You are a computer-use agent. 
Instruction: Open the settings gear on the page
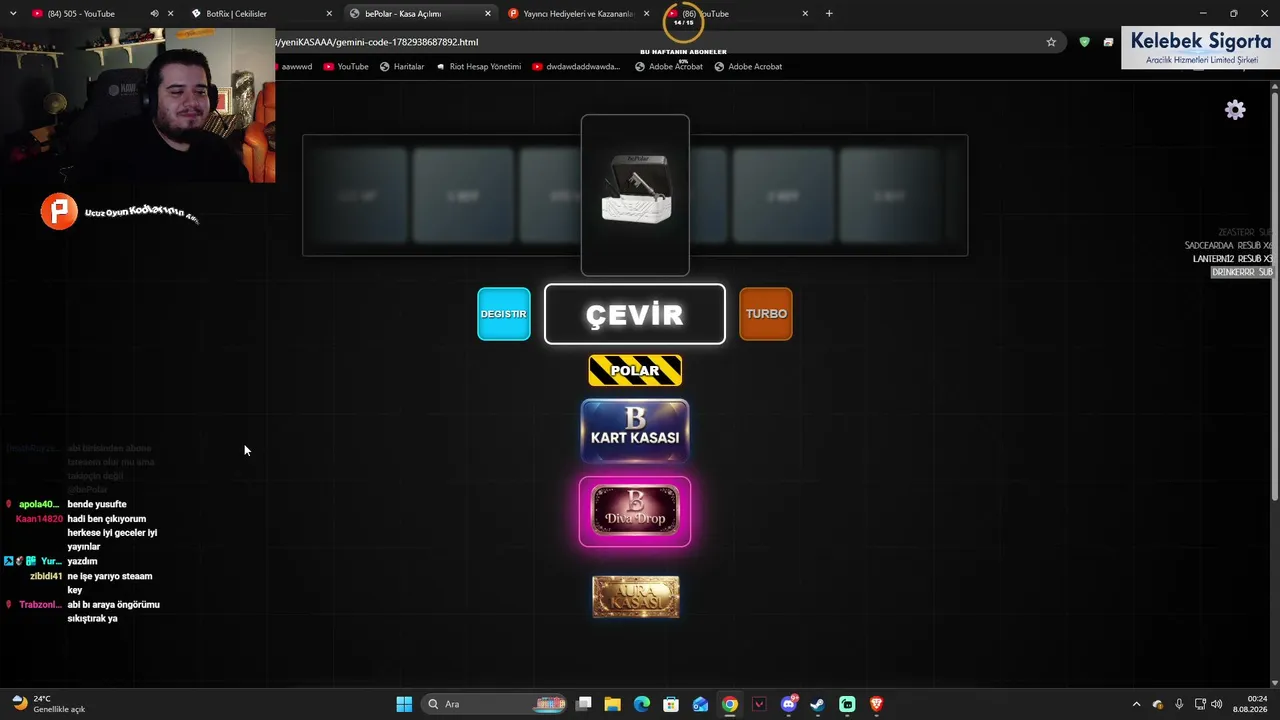click(x=1235, y=110)
